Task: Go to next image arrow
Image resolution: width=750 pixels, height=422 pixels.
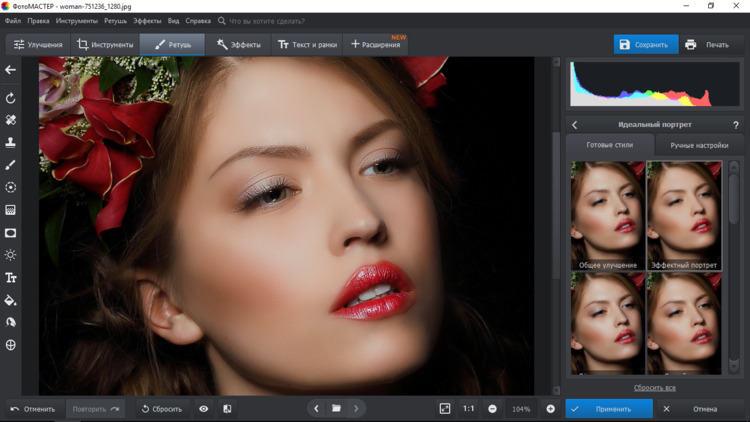Action: (x=356, y=409)
